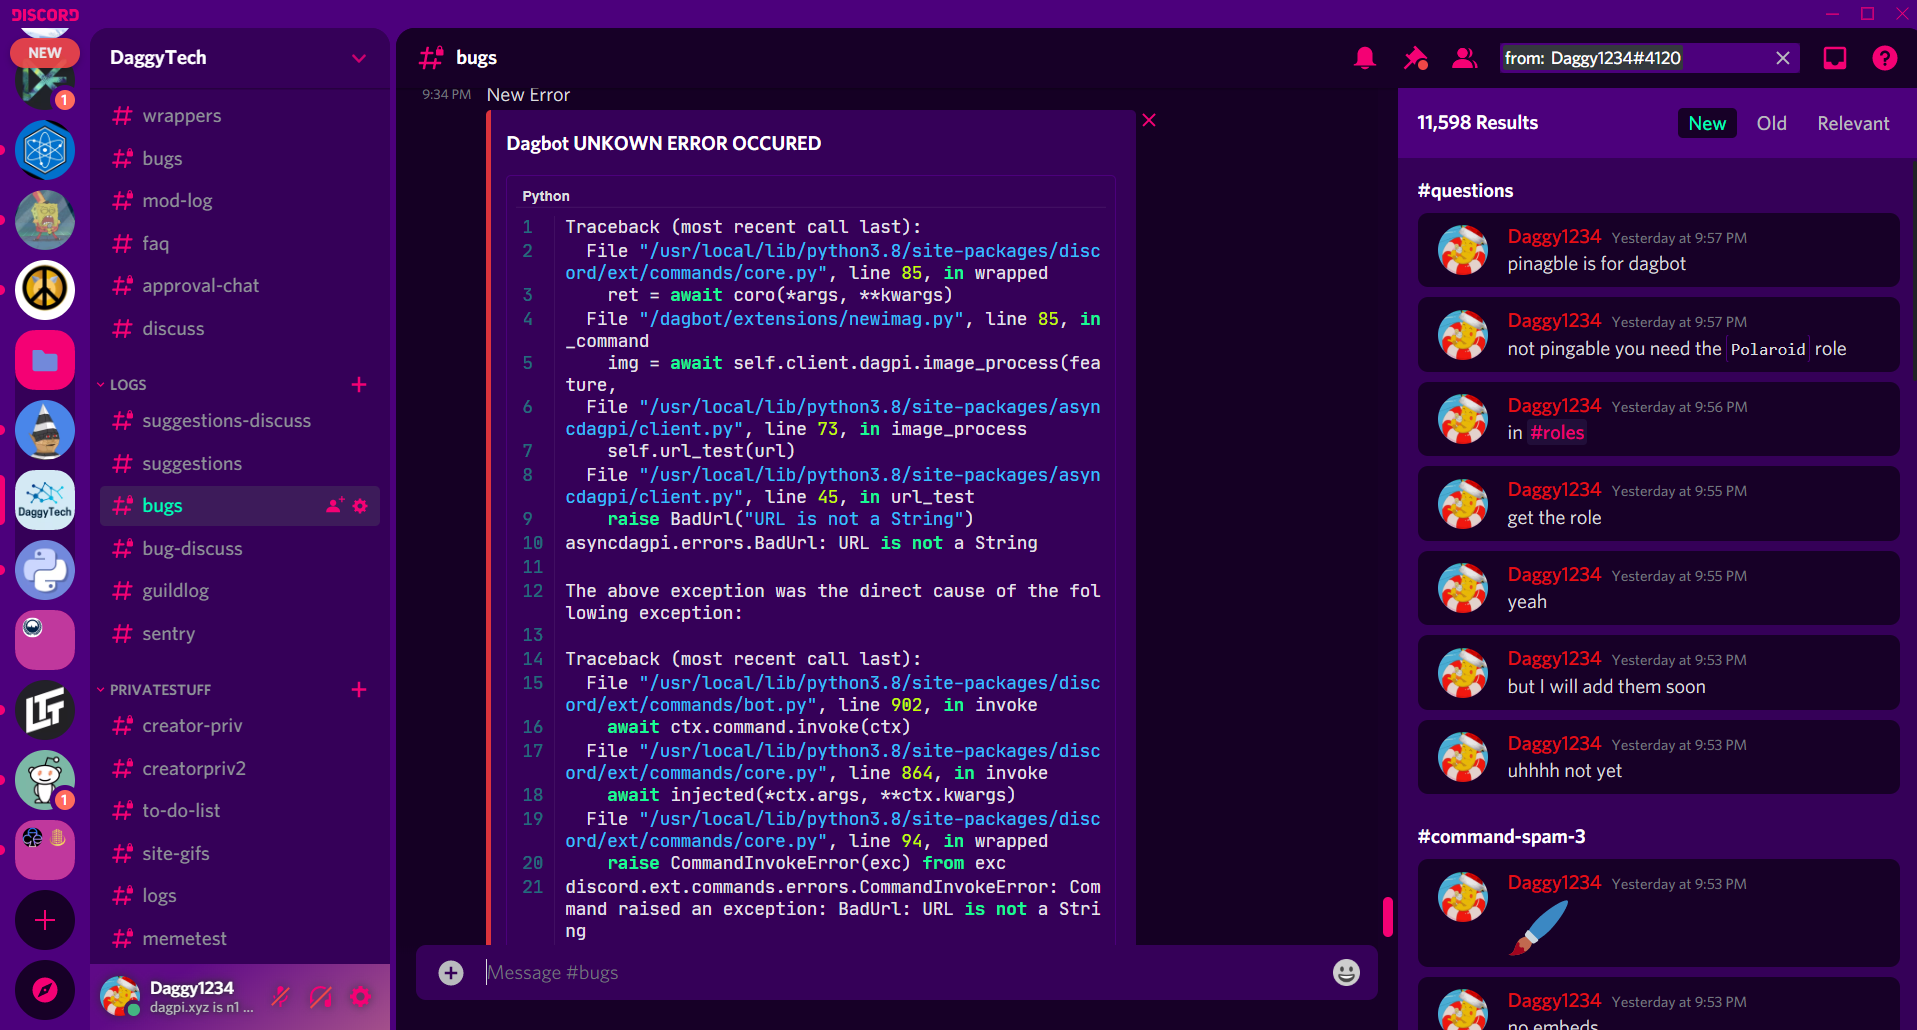Open the emoji picker in the message bar

(1345, 972)
